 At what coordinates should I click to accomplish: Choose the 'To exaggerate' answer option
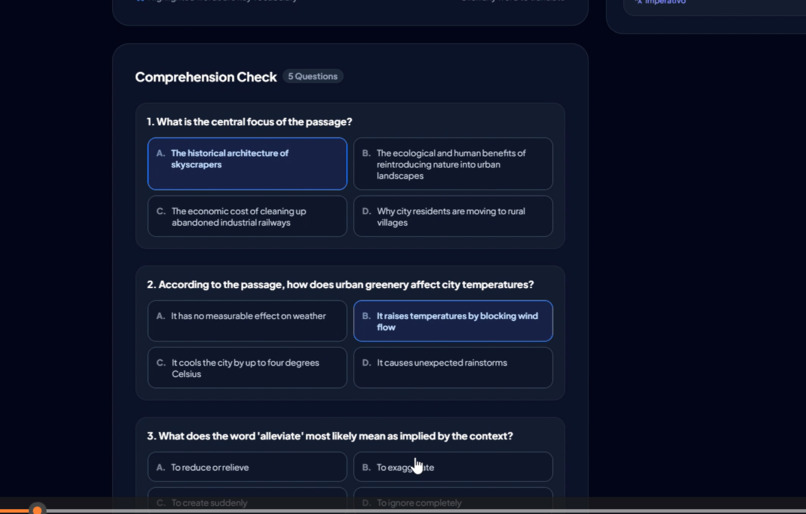point(453,467)
